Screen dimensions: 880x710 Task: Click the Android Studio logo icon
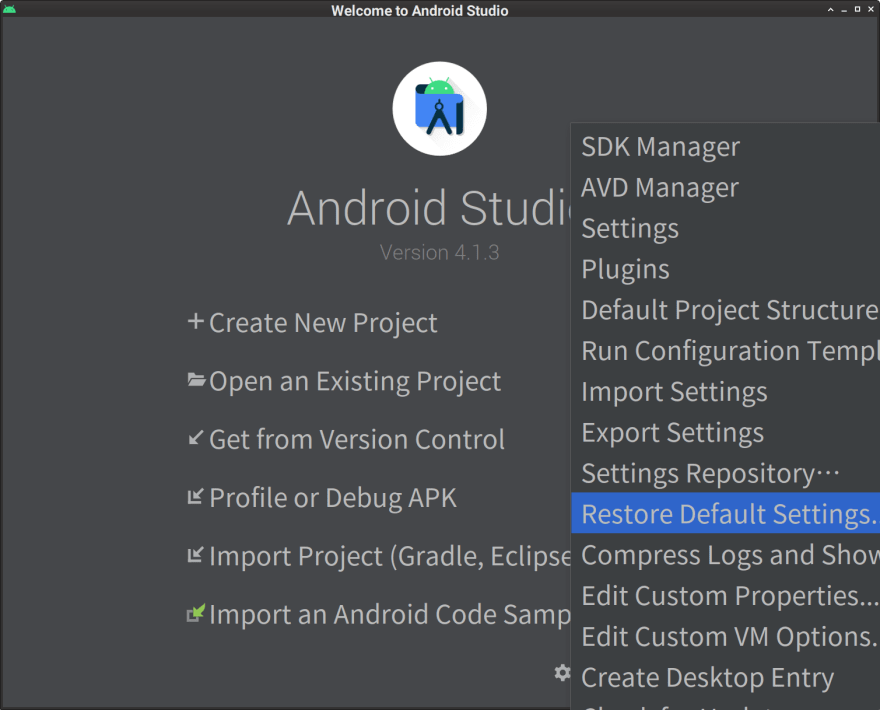coord(439,108)
